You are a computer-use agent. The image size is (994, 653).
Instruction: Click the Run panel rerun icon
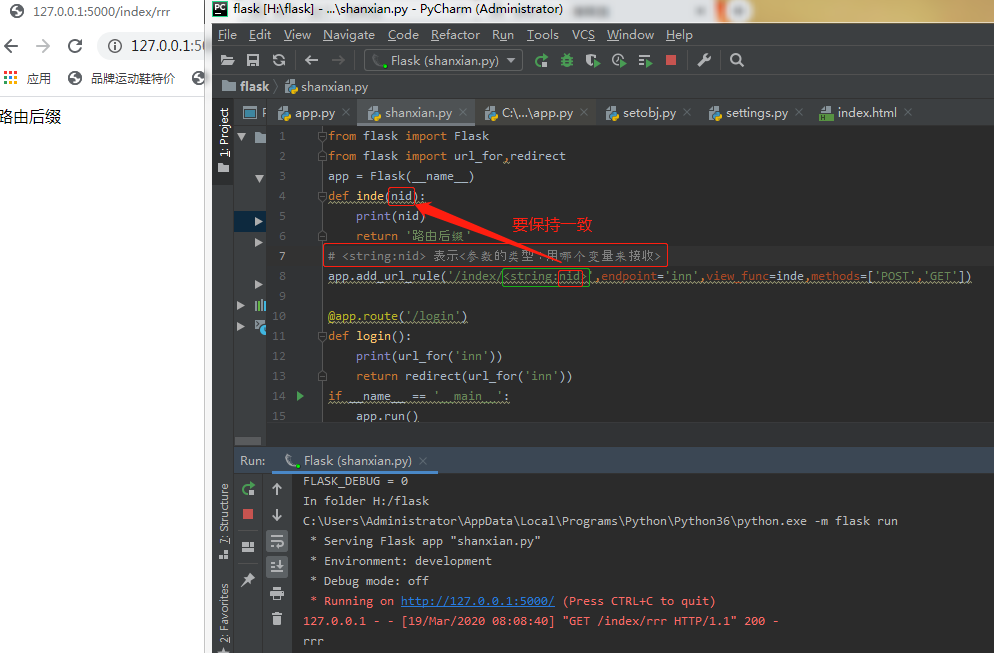(248, 489)
